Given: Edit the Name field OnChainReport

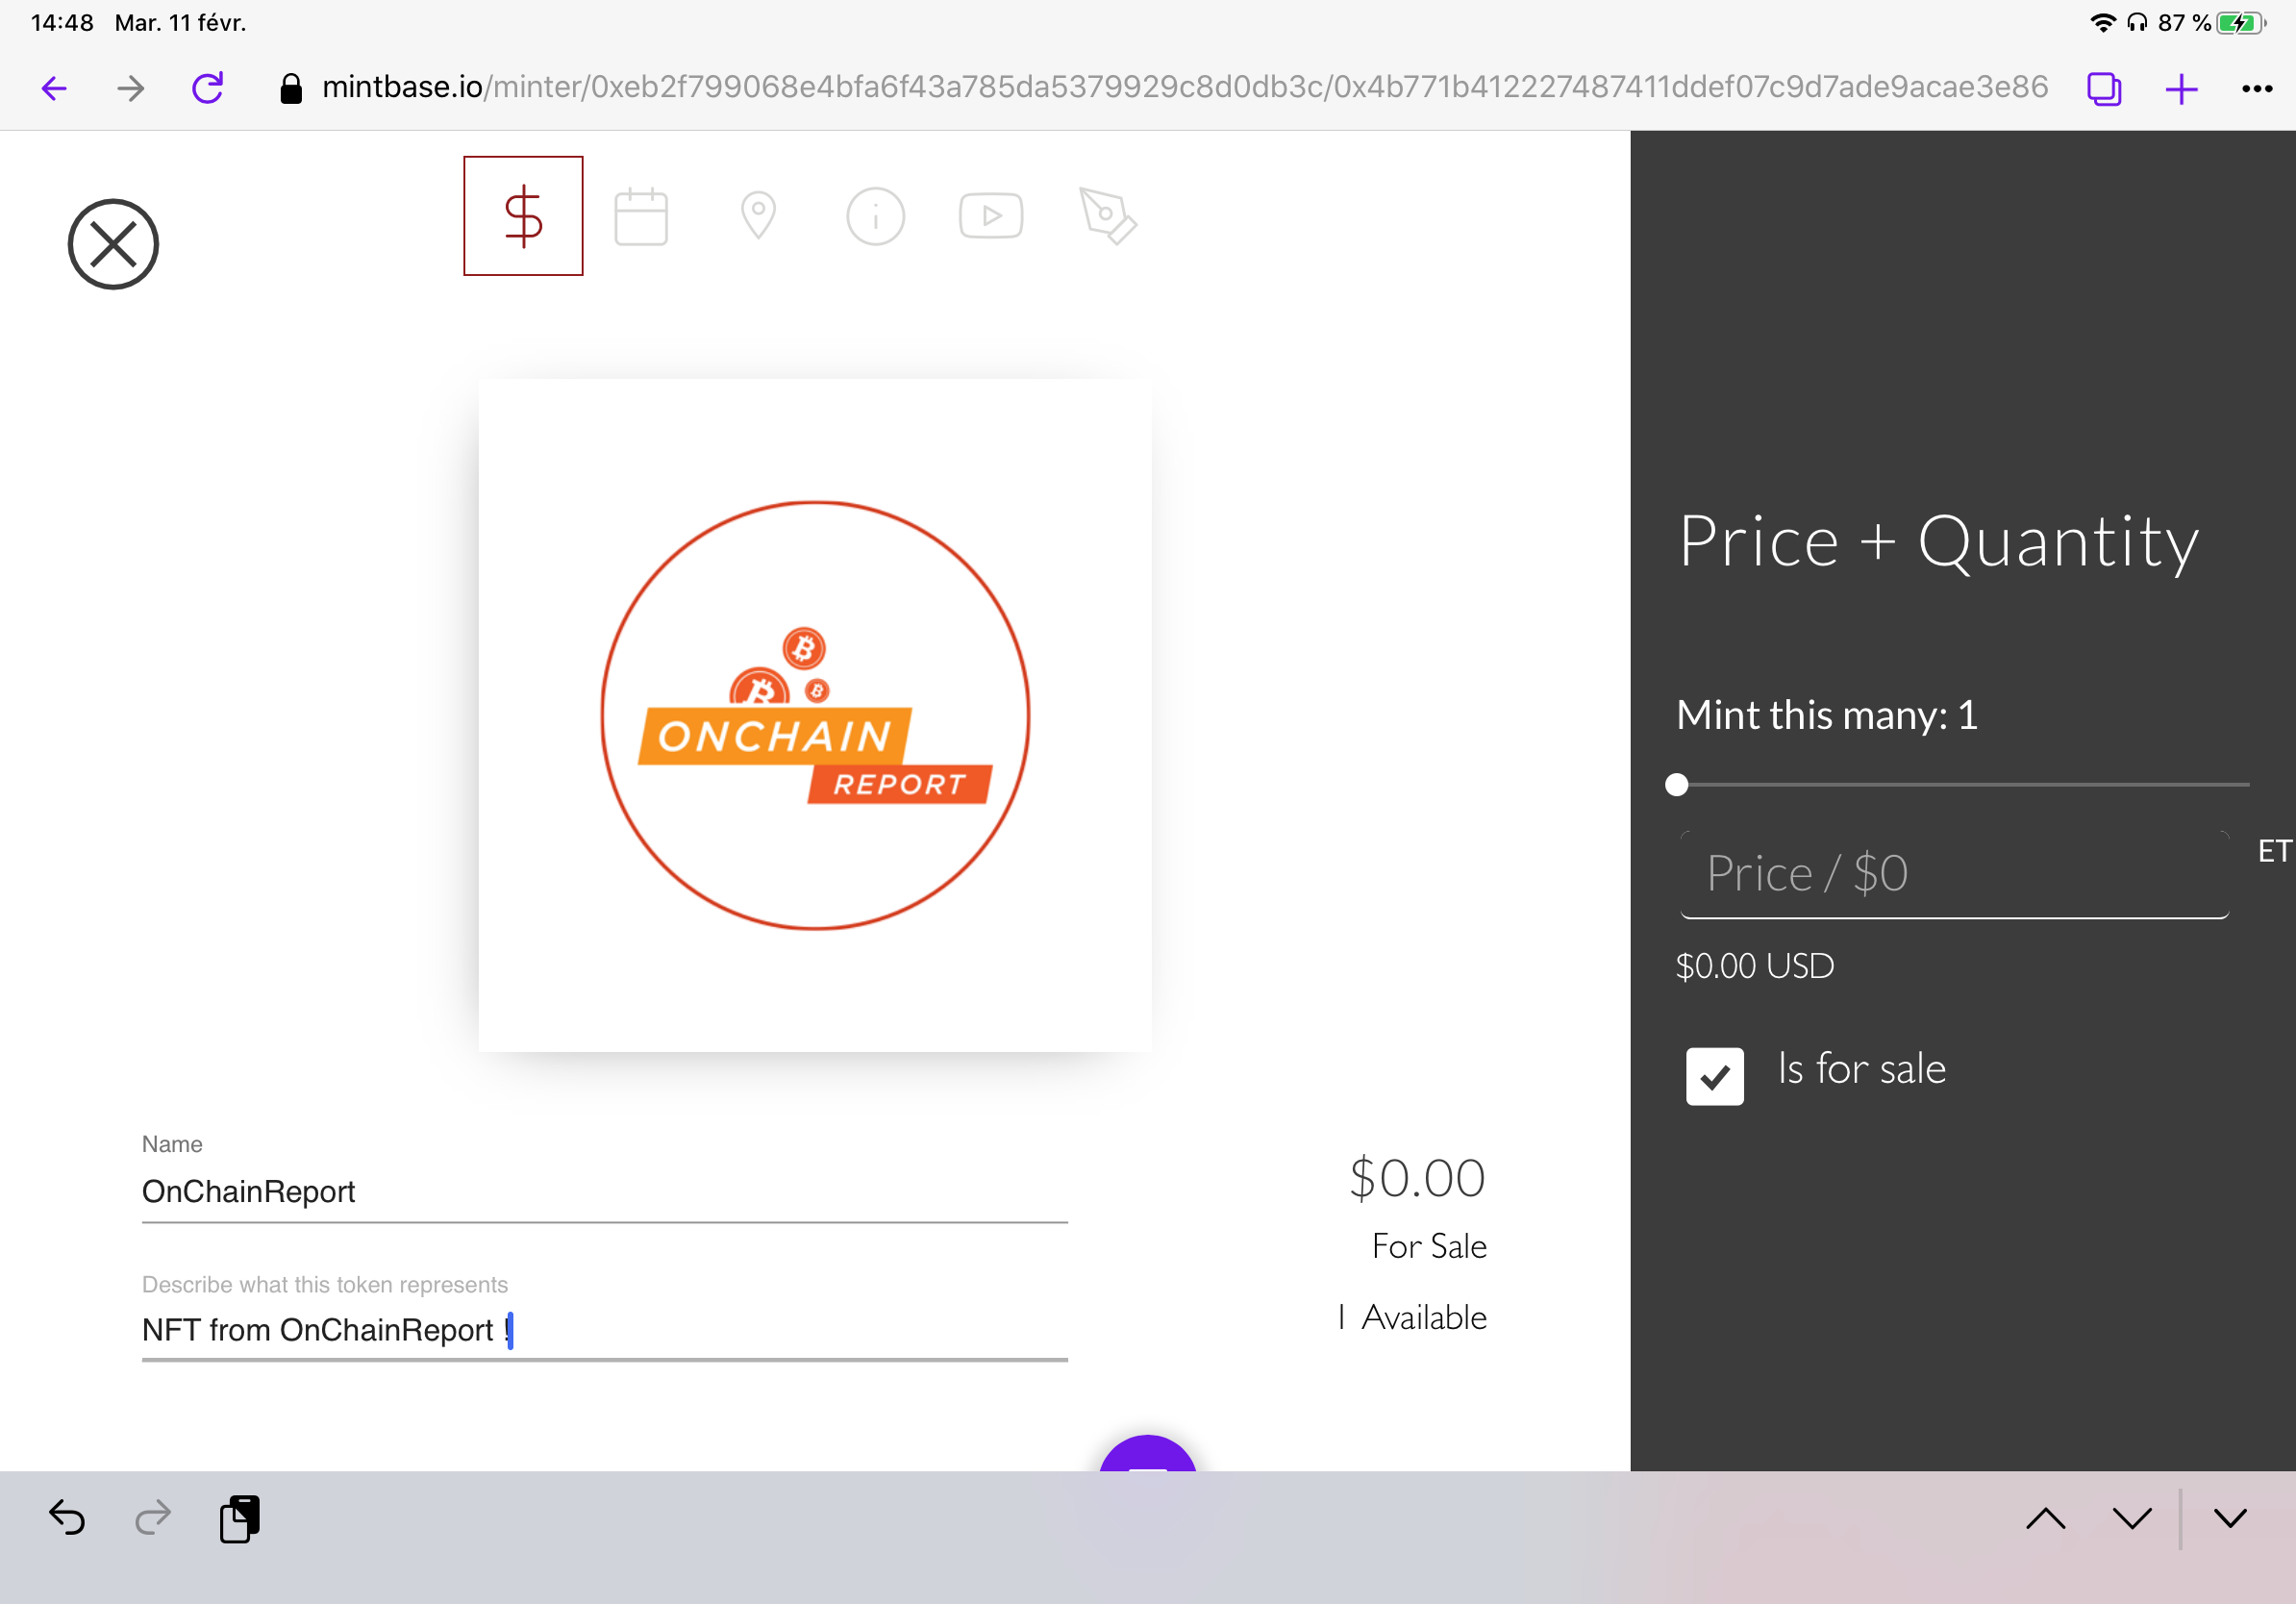Looking at the screenshot, I should coord(605,1191).
